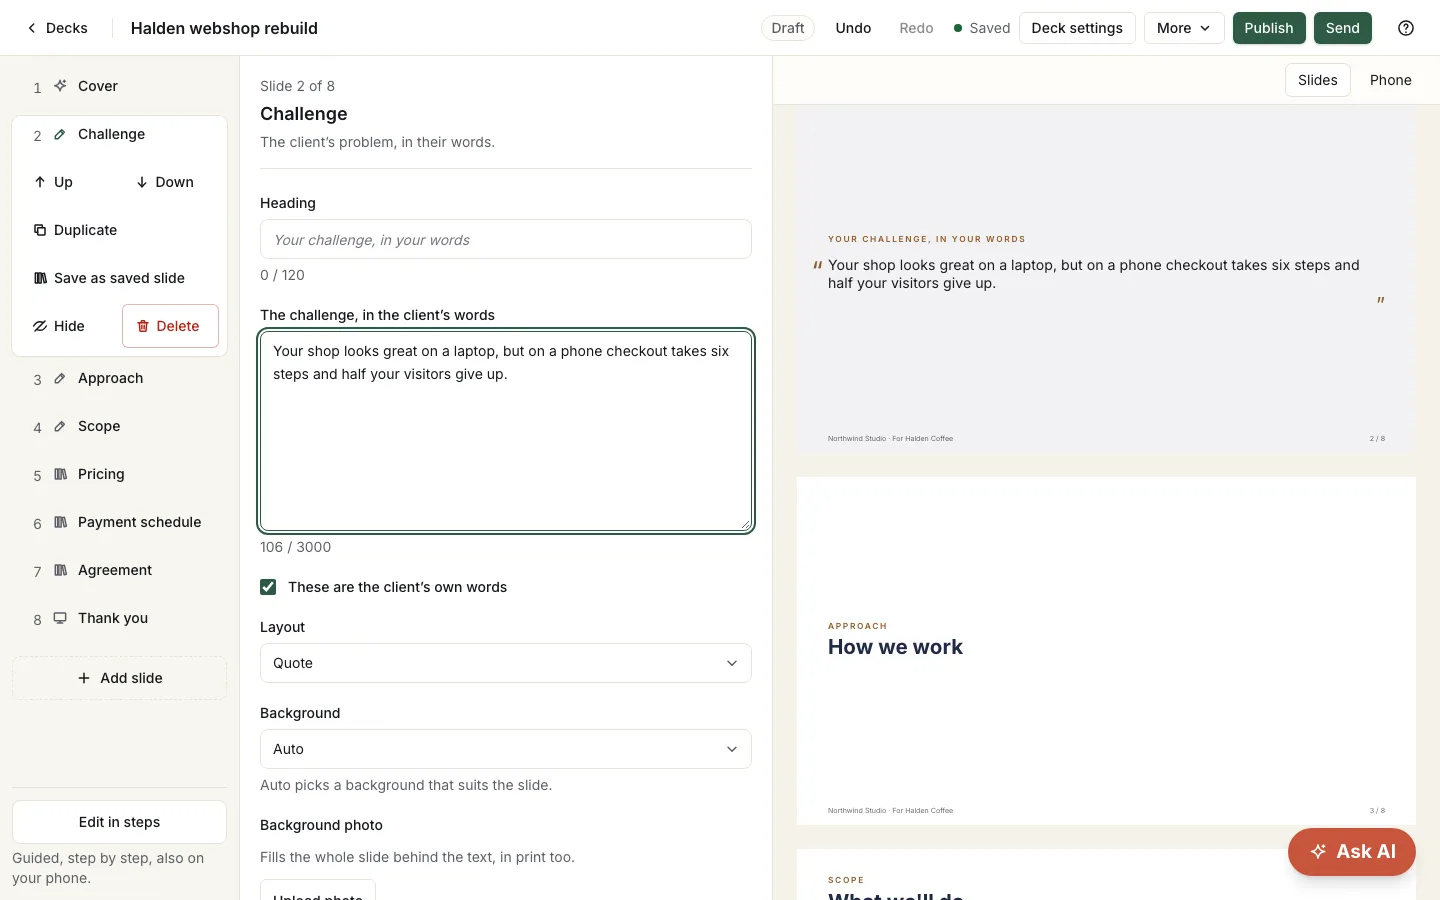Expand the More menu
The width and height of the screenshot is (1440, 900).
[x=1184, y=28]
